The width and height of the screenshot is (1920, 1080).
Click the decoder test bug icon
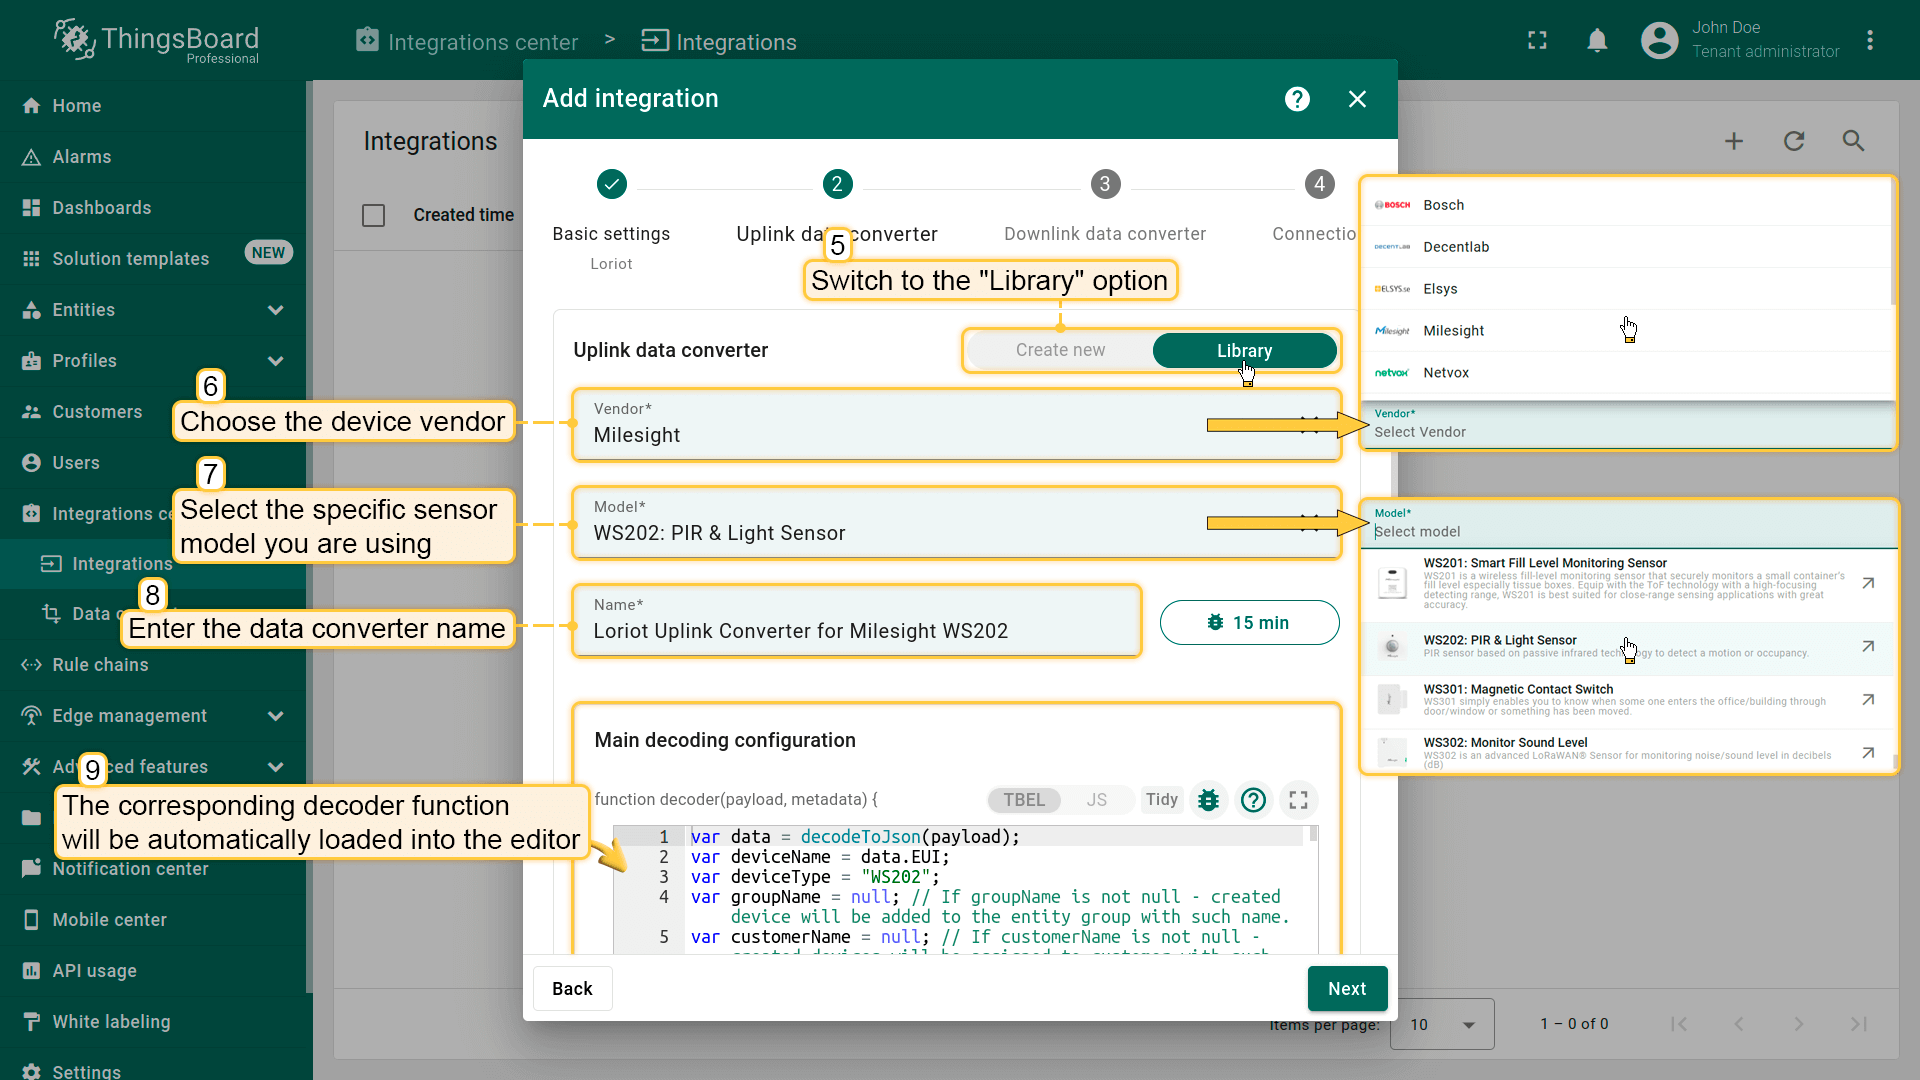click(x=1208, y=800)
